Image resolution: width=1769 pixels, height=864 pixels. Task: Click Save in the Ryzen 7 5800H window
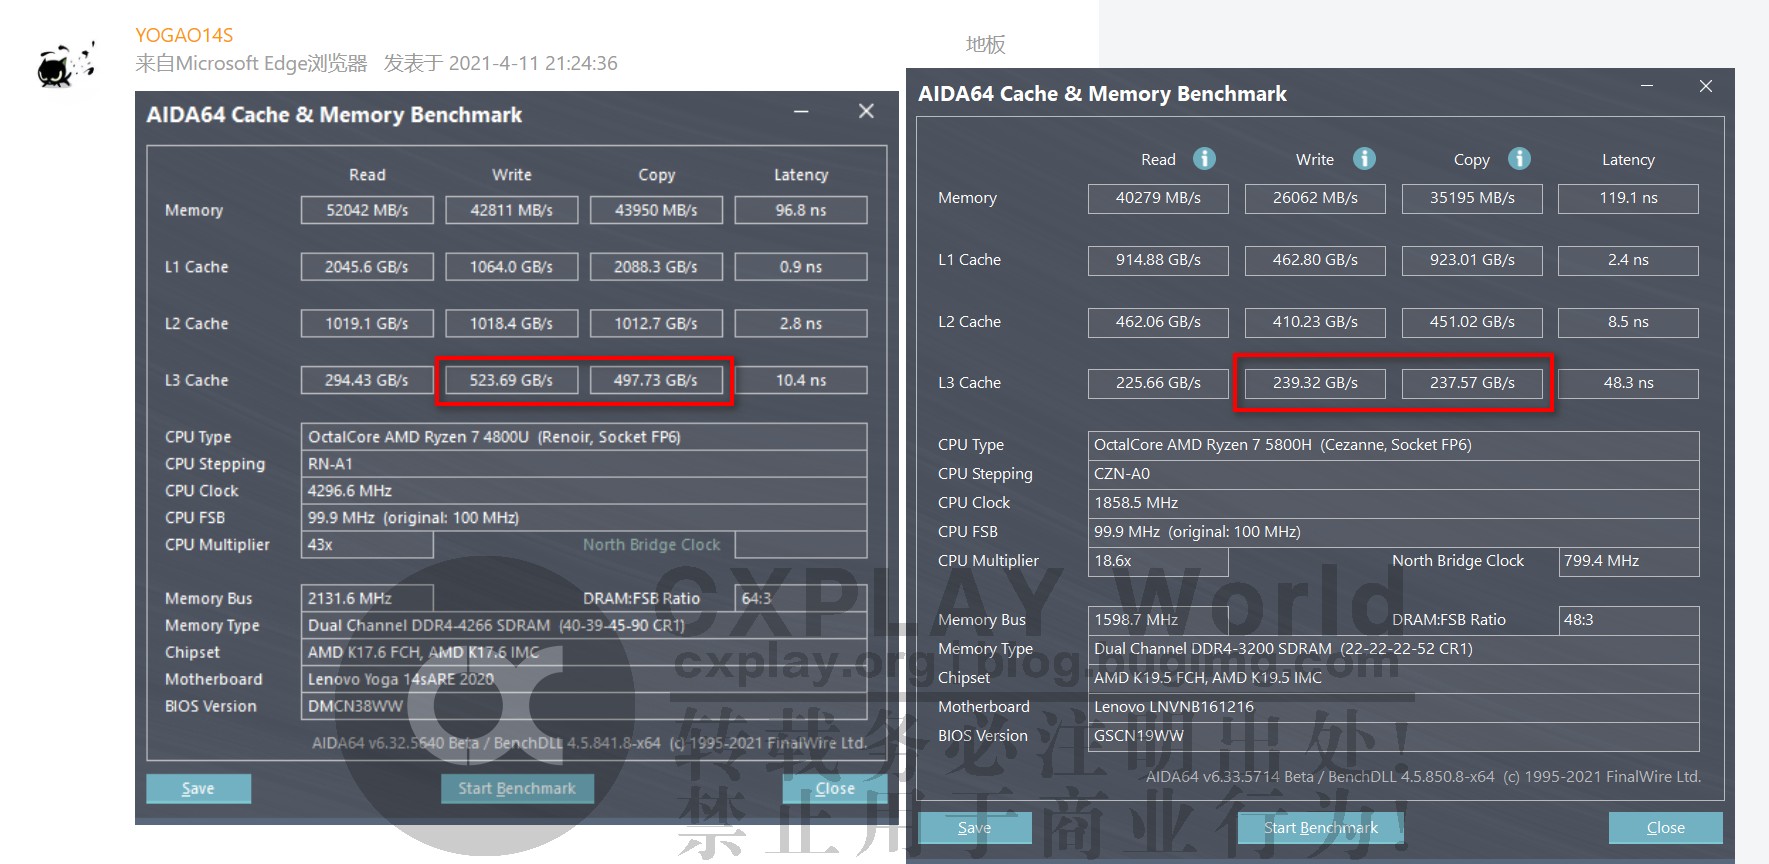[x=975, y=827]
